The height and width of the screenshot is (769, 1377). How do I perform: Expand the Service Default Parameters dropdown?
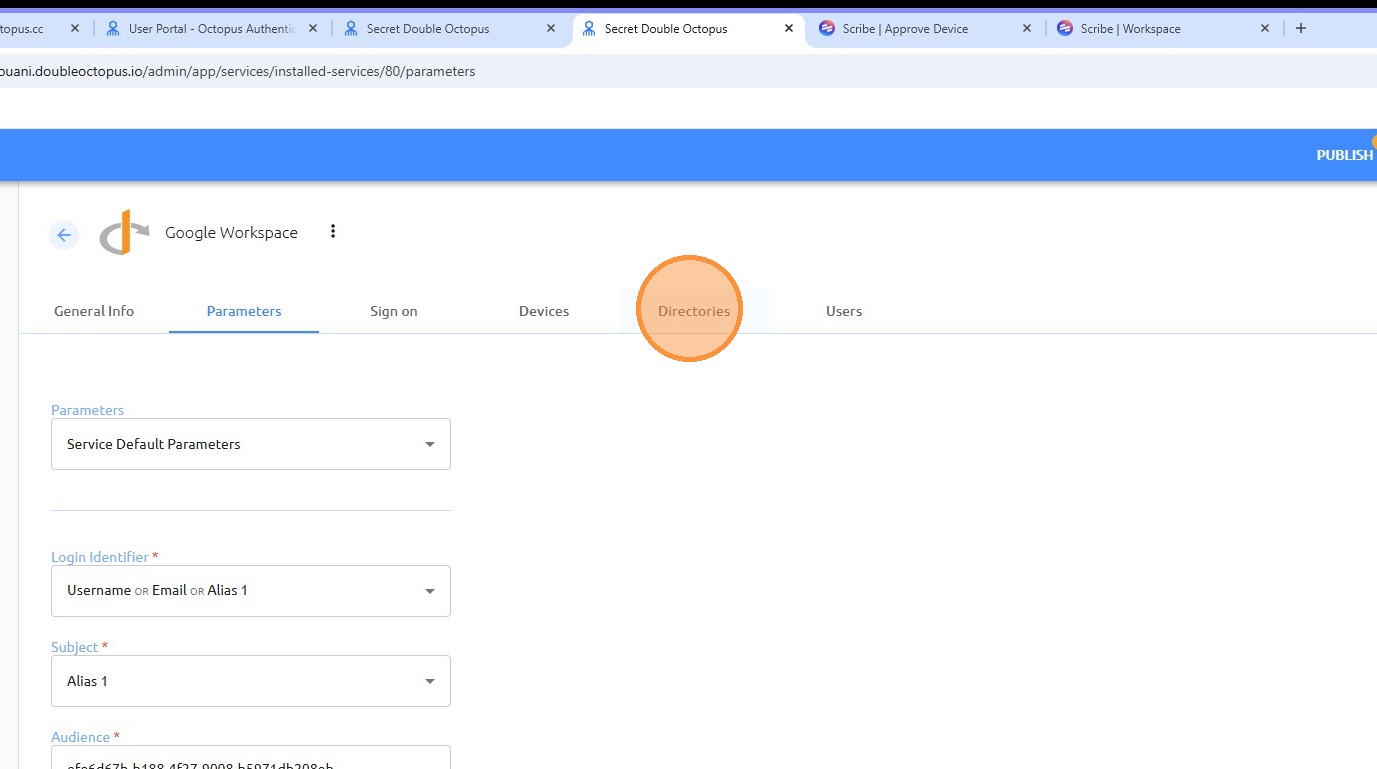[251, 444]
